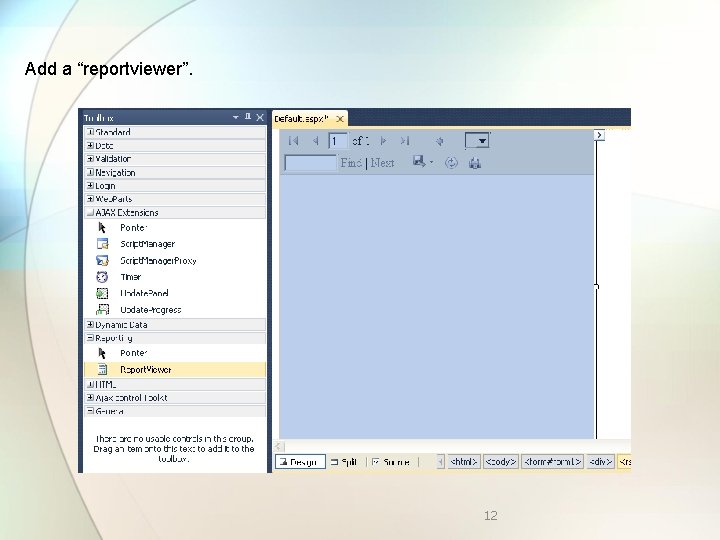This screenshot has width=720, height=540.
Task: Expand the Validation toolbox group
Action: pos(90,158)
